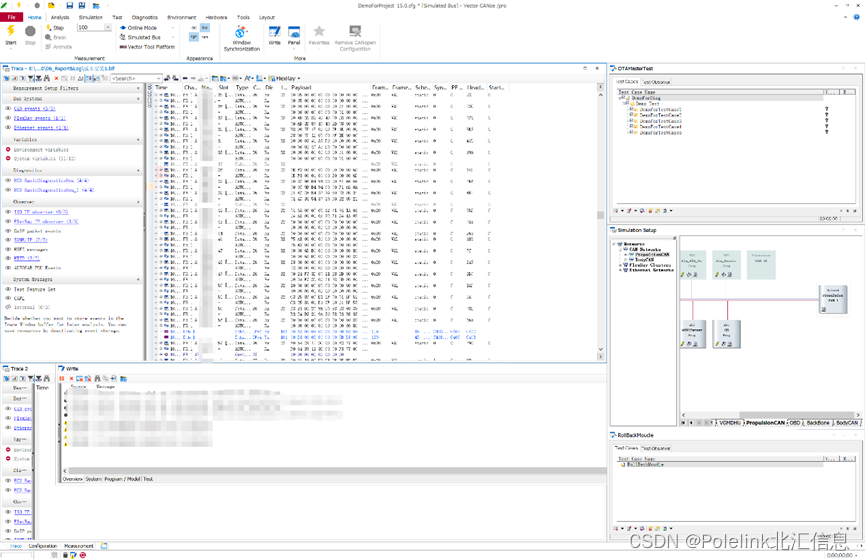Click the open folder icon in quick access toolbar
Viewport: 865px width, 560px height.
(51, 6)
